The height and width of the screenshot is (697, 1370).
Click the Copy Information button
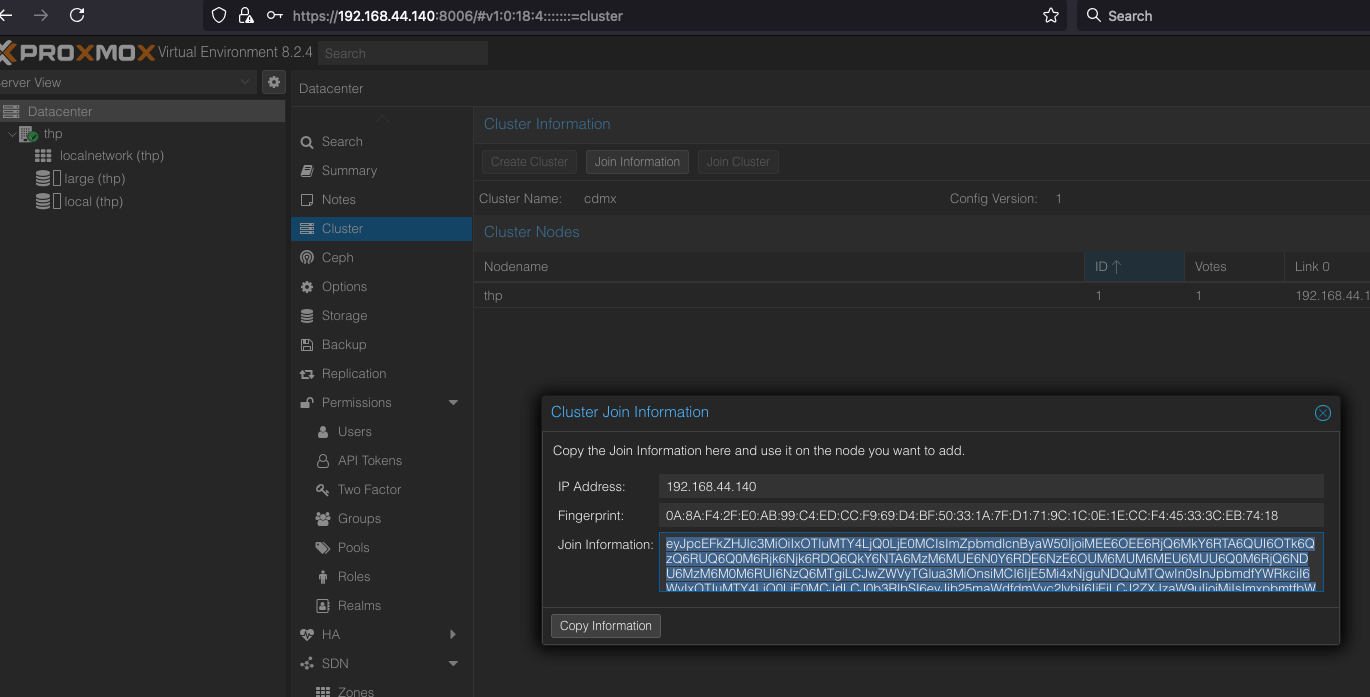(605, 626)
